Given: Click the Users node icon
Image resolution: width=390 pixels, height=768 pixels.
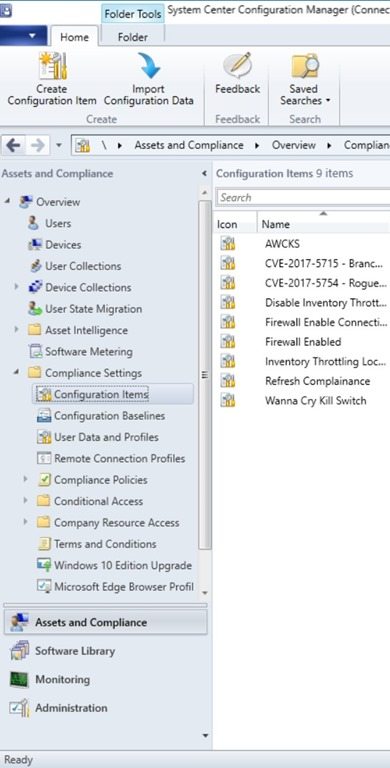Looking at the screenshot, I should pos(33,223).
